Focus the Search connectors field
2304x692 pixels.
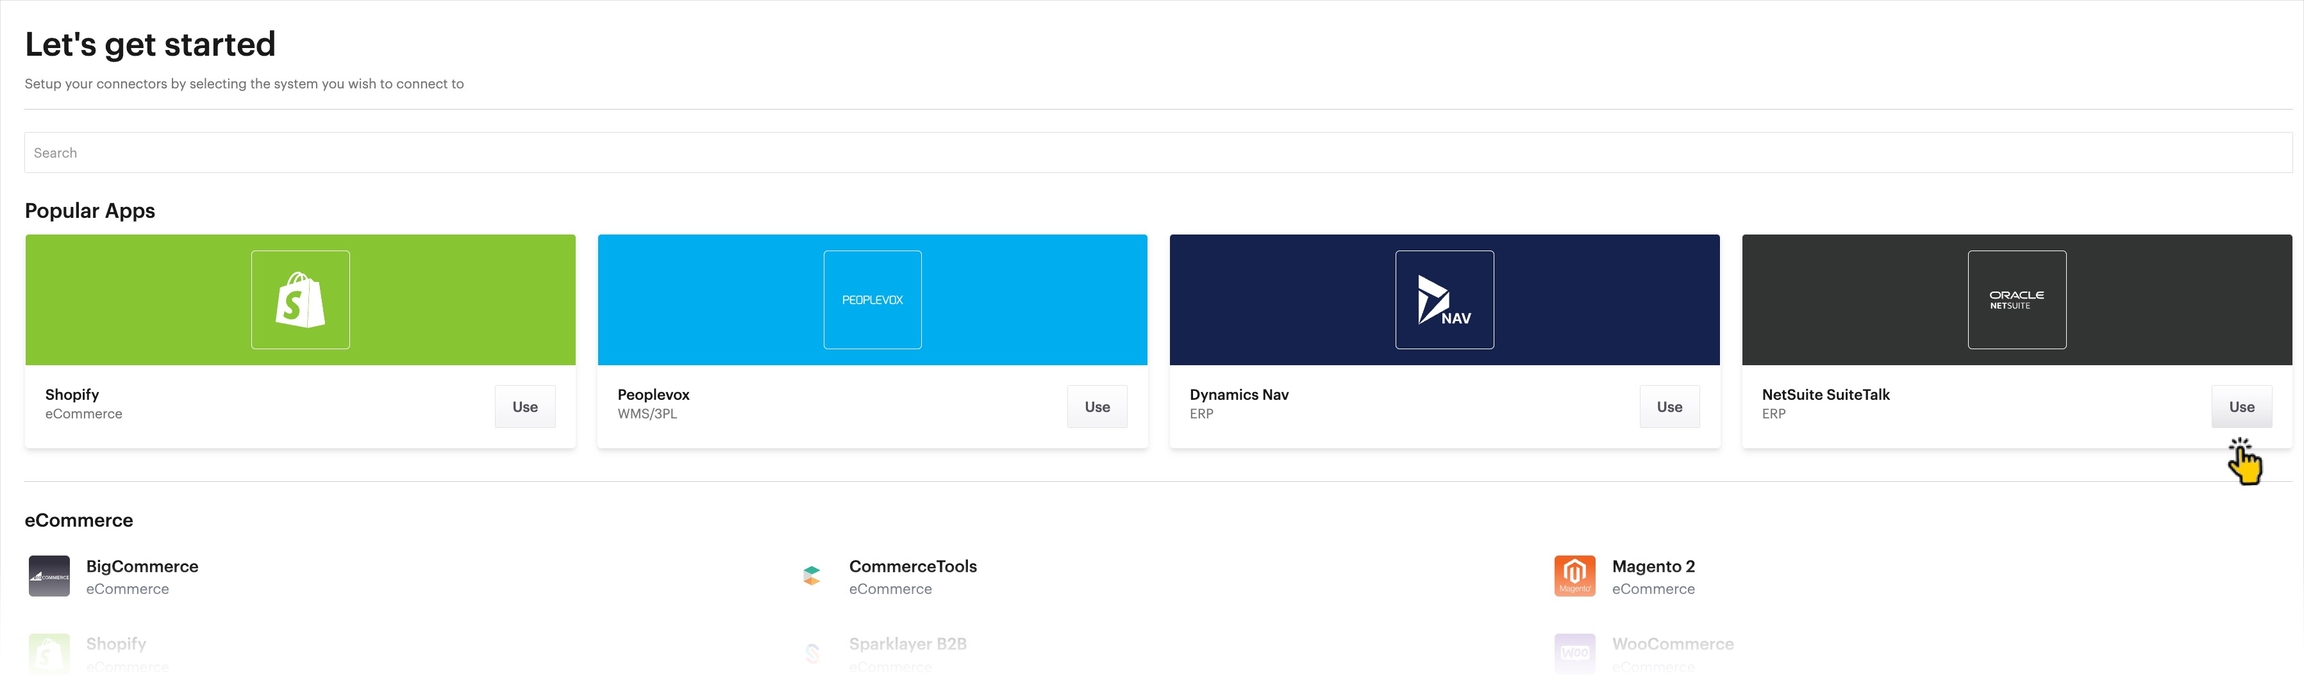pos(1158,153)
